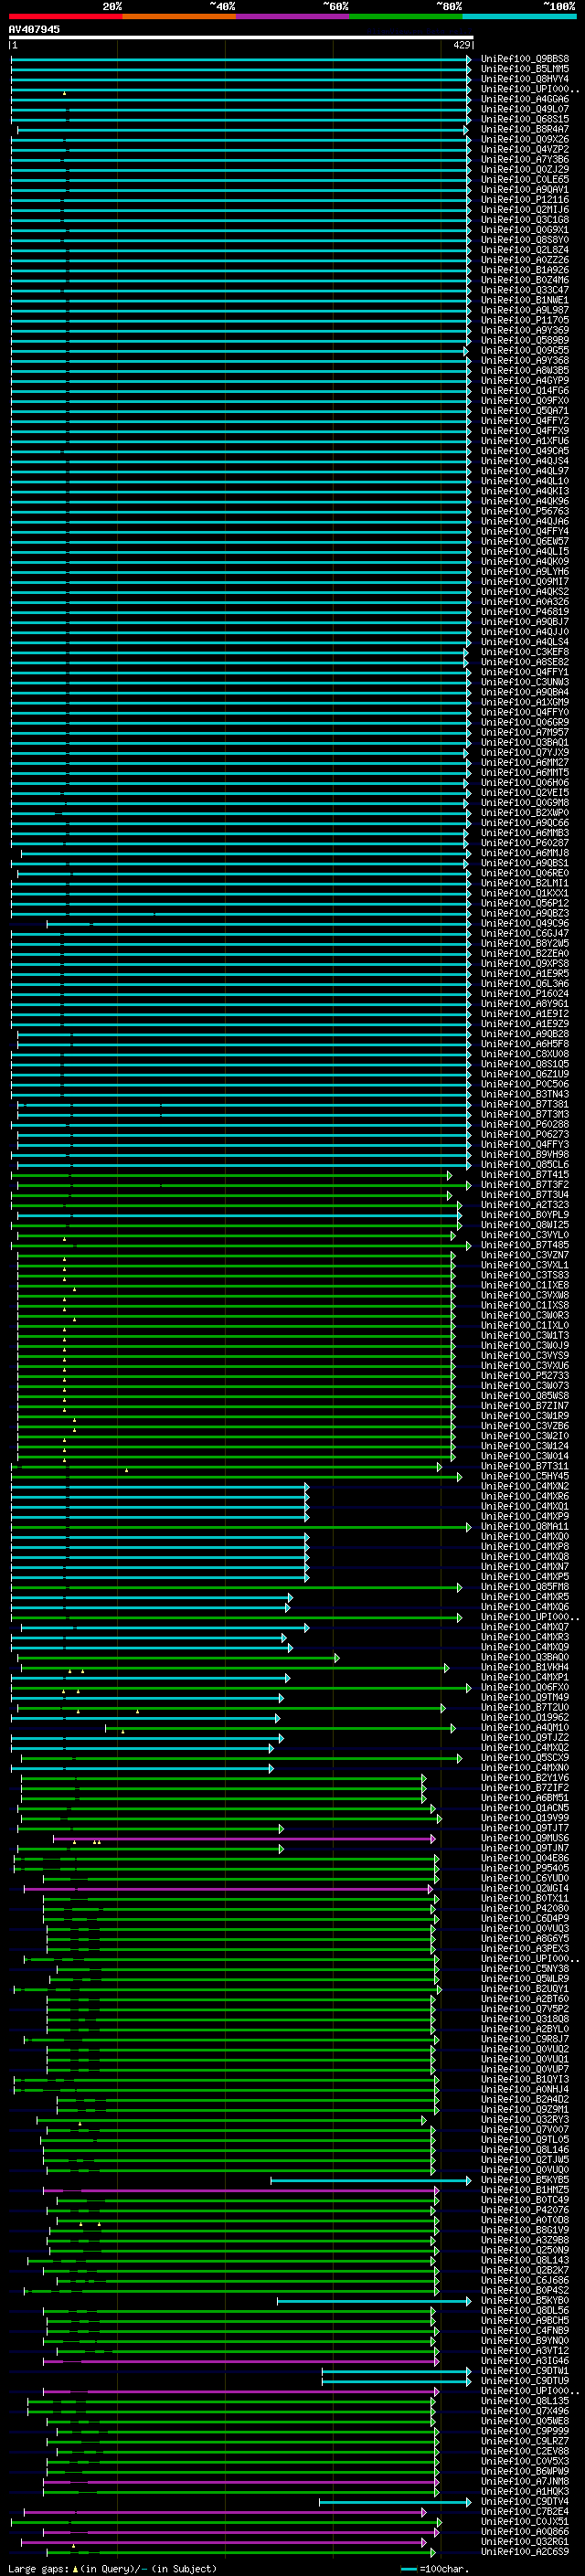Open hit UniRef100_C4MXN2

(x=525, y=1486)
